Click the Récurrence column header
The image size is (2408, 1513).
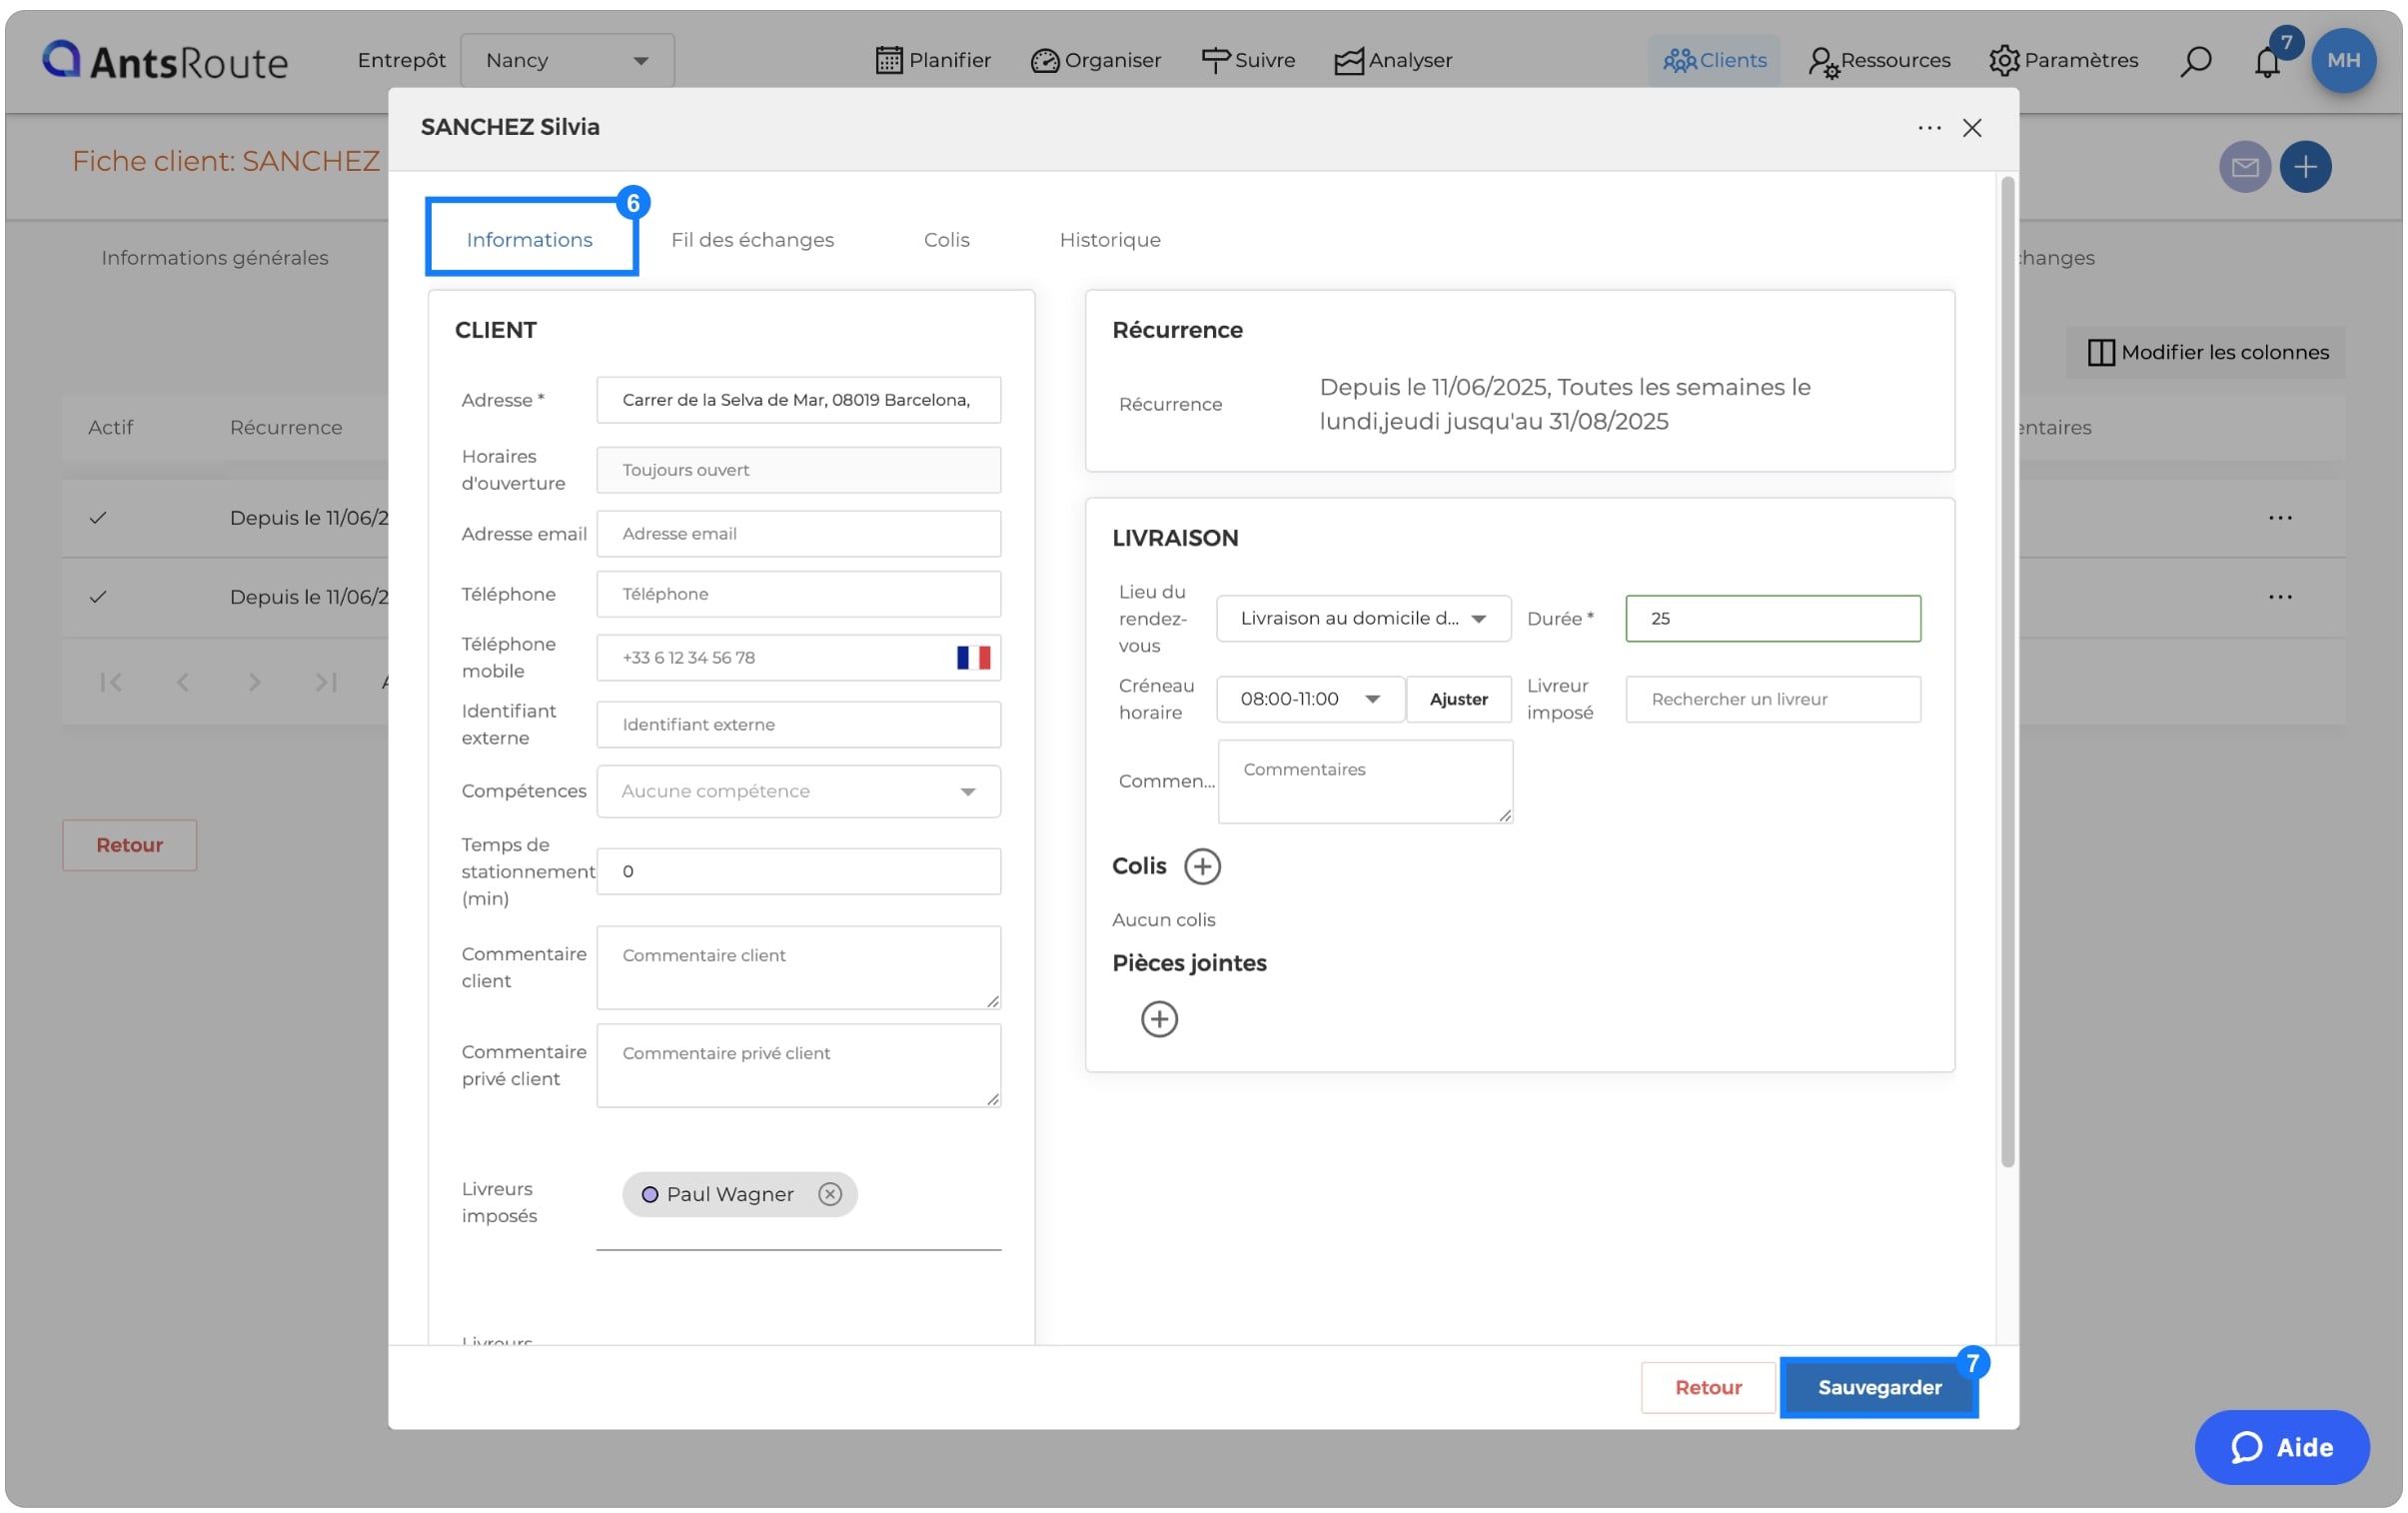point(286,428)
